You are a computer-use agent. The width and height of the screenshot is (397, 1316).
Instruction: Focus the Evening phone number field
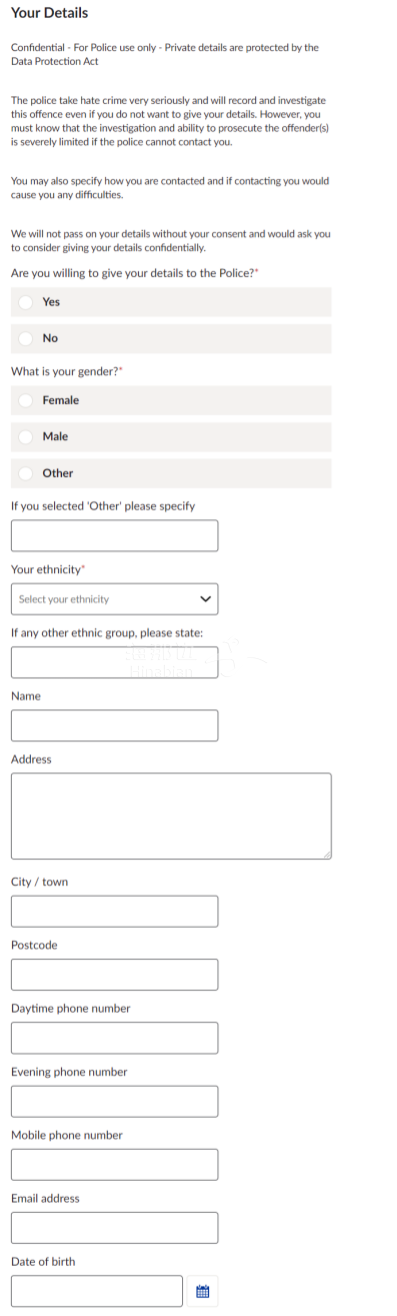[x=114, y=1101]
